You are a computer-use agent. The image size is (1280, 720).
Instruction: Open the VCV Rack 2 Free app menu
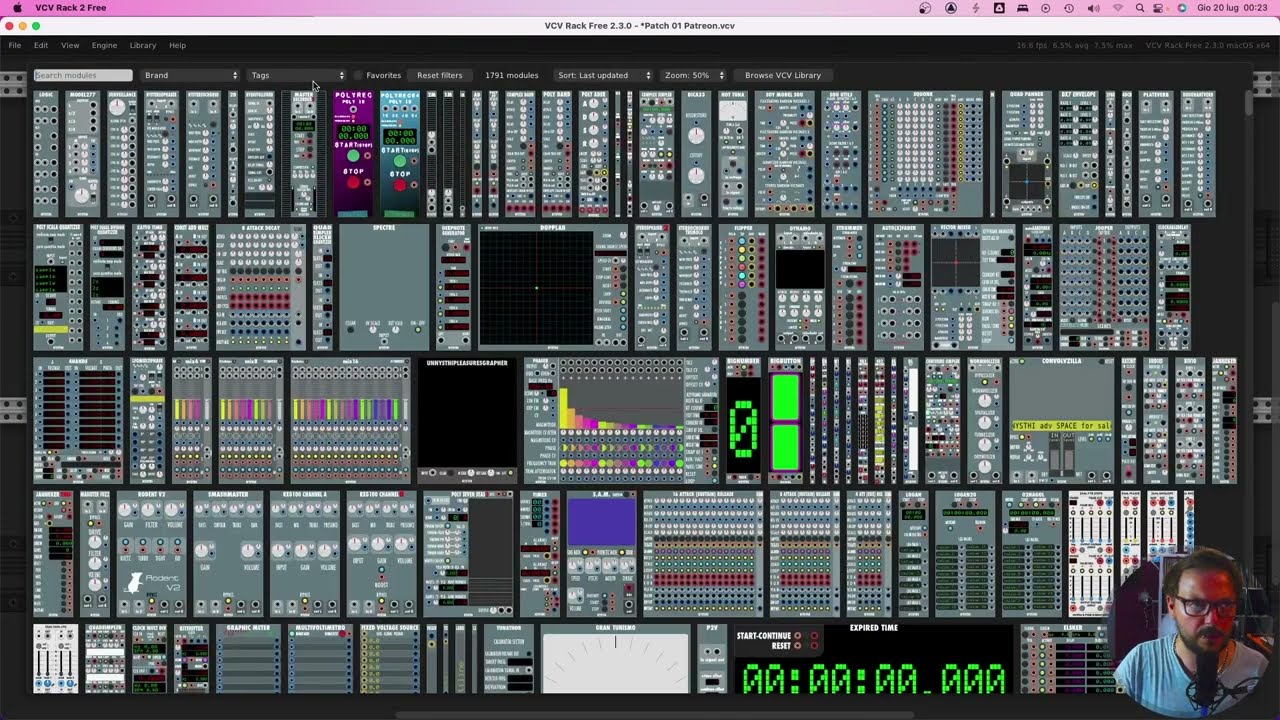coord(70,8)
